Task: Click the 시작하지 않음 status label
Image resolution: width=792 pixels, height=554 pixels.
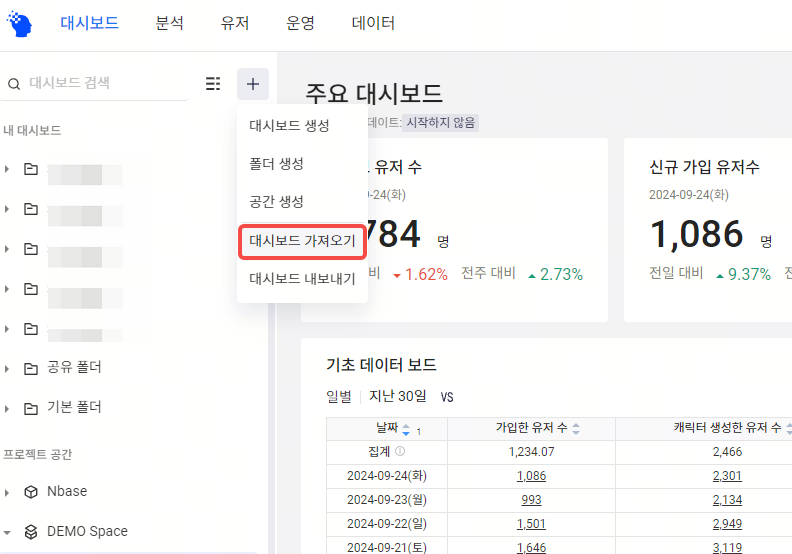Action: click(441, 123)
